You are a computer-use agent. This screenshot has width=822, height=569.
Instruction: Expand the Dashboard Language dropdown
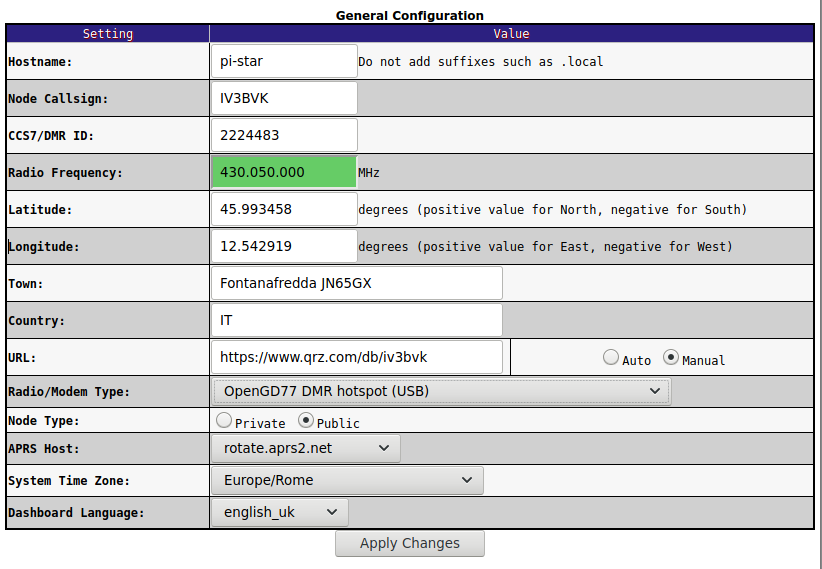tap(279, 512)
